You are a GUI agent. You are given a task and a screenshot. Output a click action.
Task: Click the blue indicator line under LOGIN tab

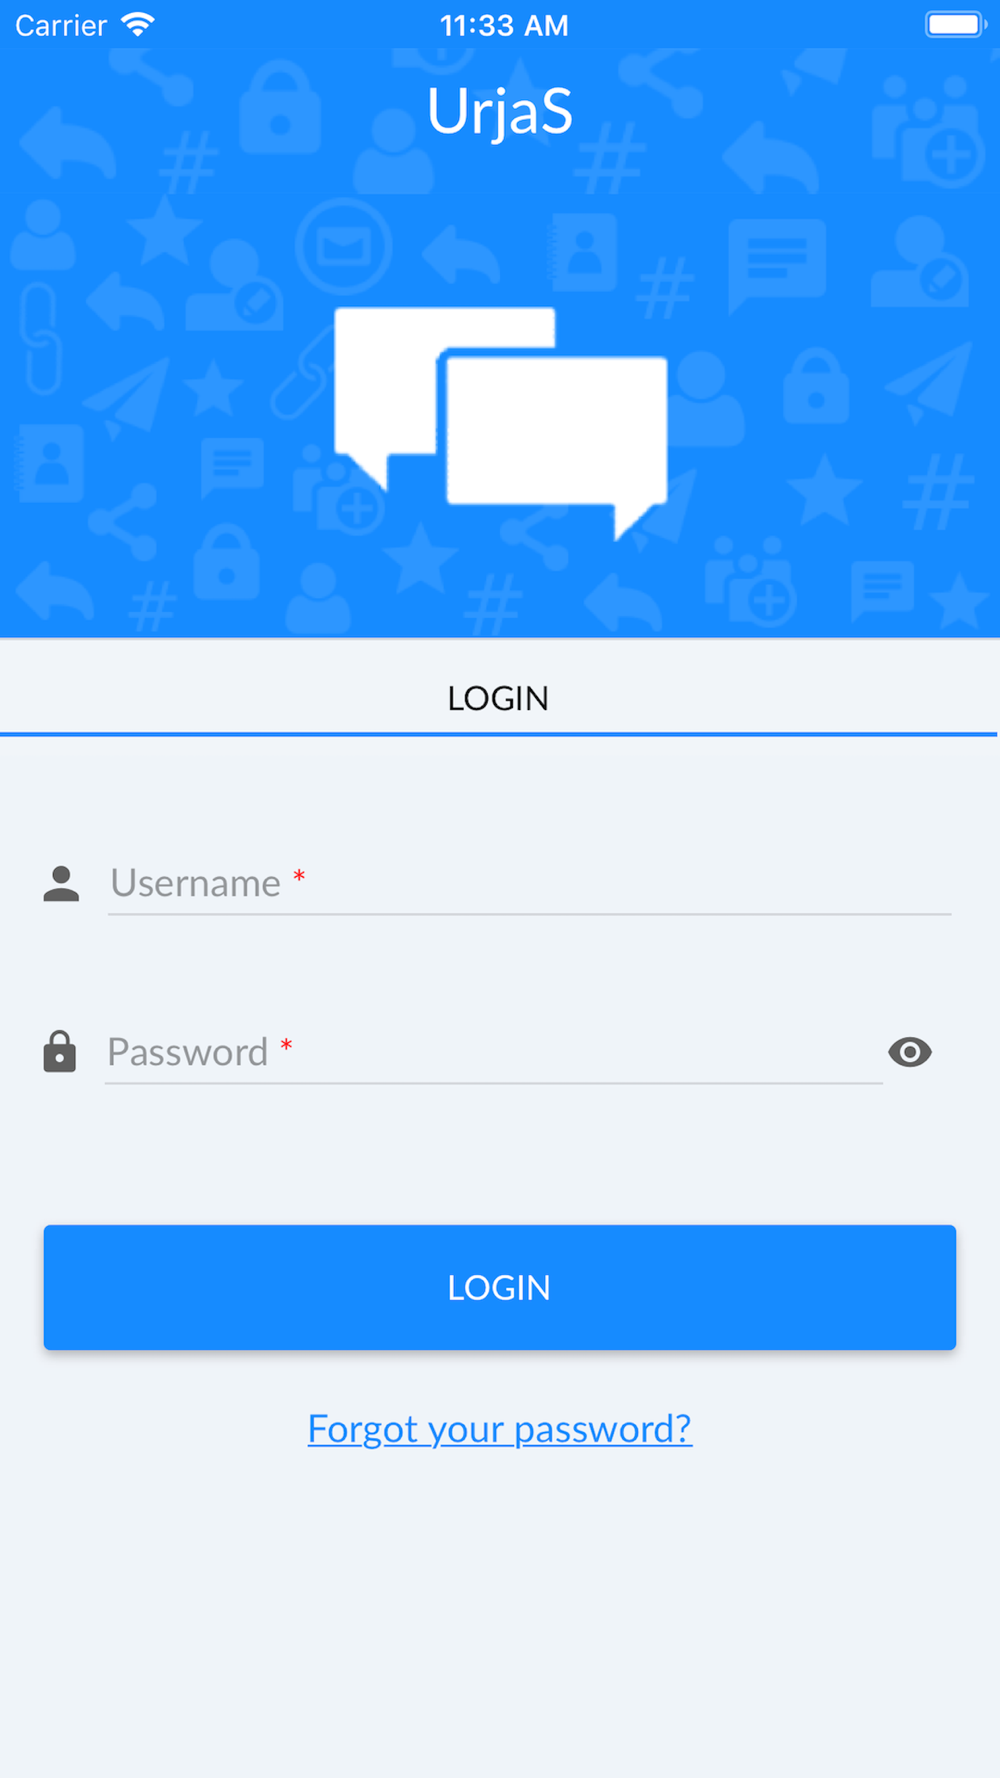(498, 734)
